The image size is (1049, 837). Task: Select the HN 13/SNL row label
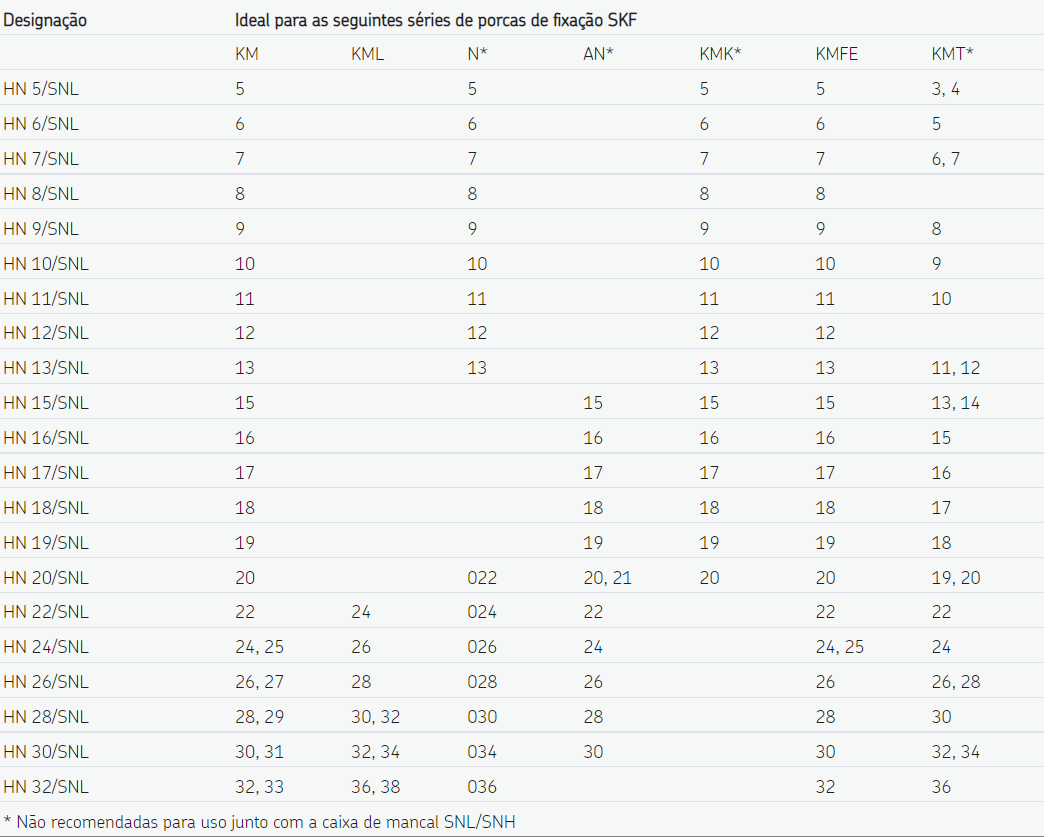pyautogui.click(x=46, y=368)
